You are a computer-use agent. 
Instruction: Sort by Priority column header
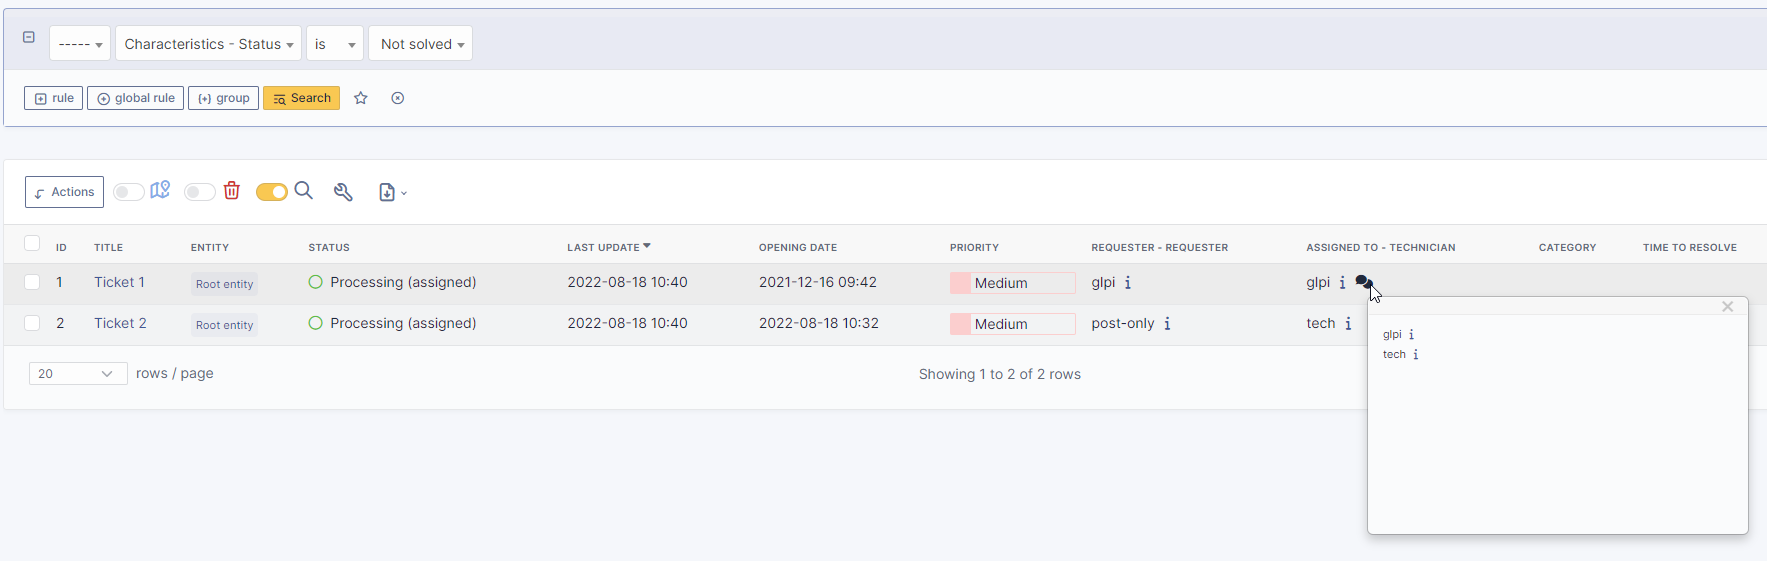point(974,247)
